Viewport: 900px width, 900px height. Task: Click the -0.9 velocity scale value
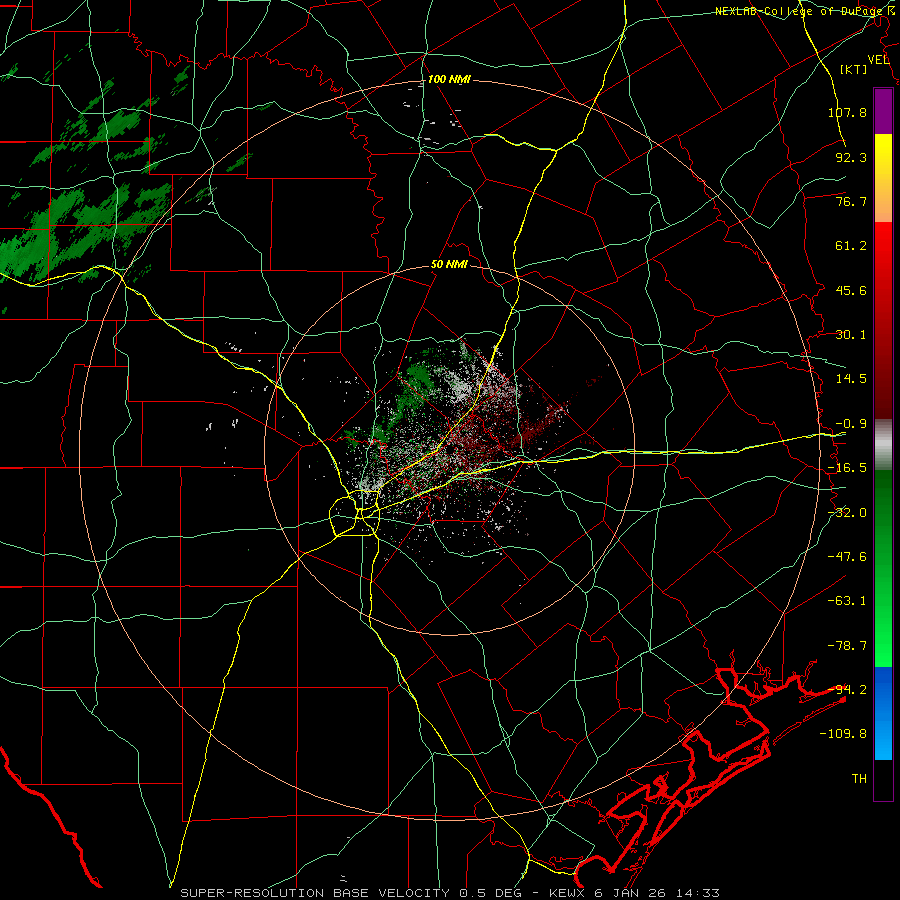click(x=851, y=424)
